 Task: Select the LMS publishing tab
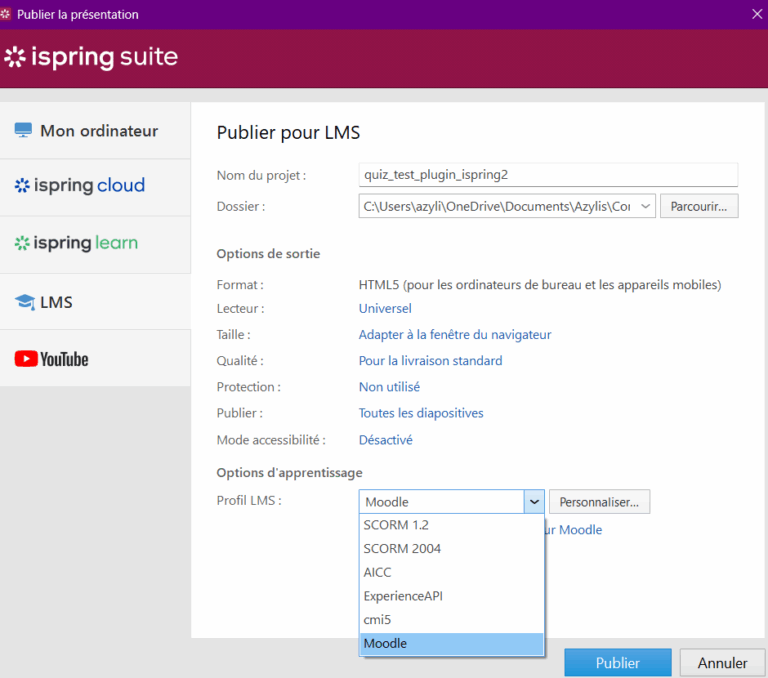pyautogui.click(x=95, y=301)
